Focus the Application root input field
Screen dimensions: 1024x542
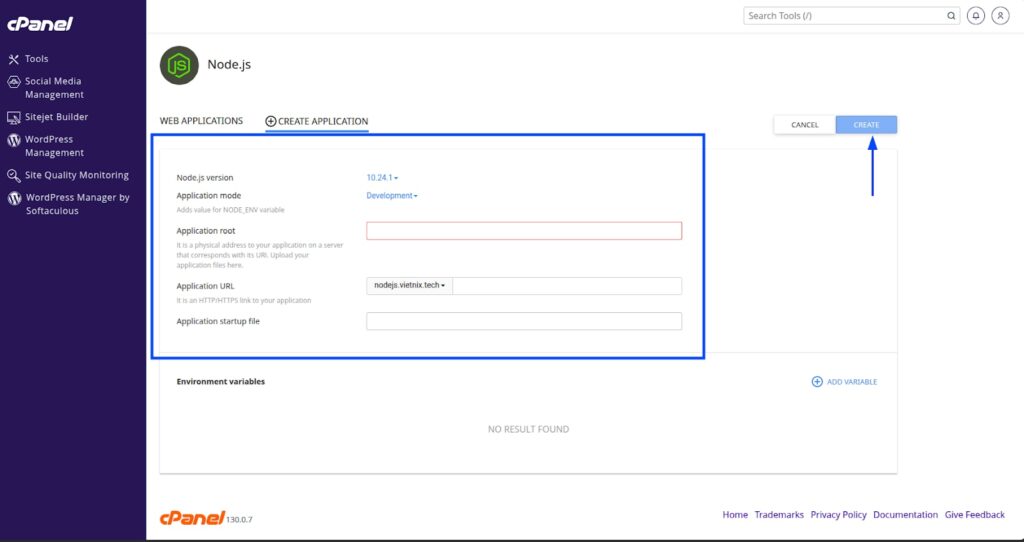(523, 231)
